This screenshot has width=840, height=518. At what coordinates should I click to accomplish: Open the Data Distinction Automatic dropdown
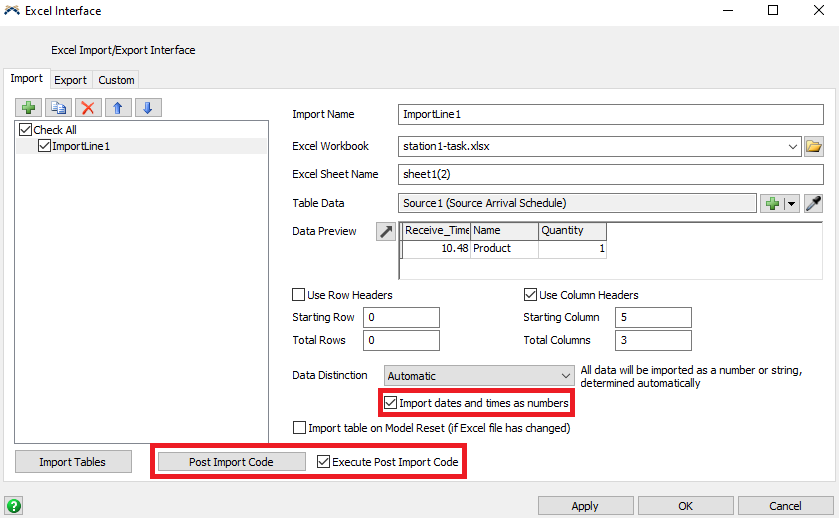coord(565,377)
